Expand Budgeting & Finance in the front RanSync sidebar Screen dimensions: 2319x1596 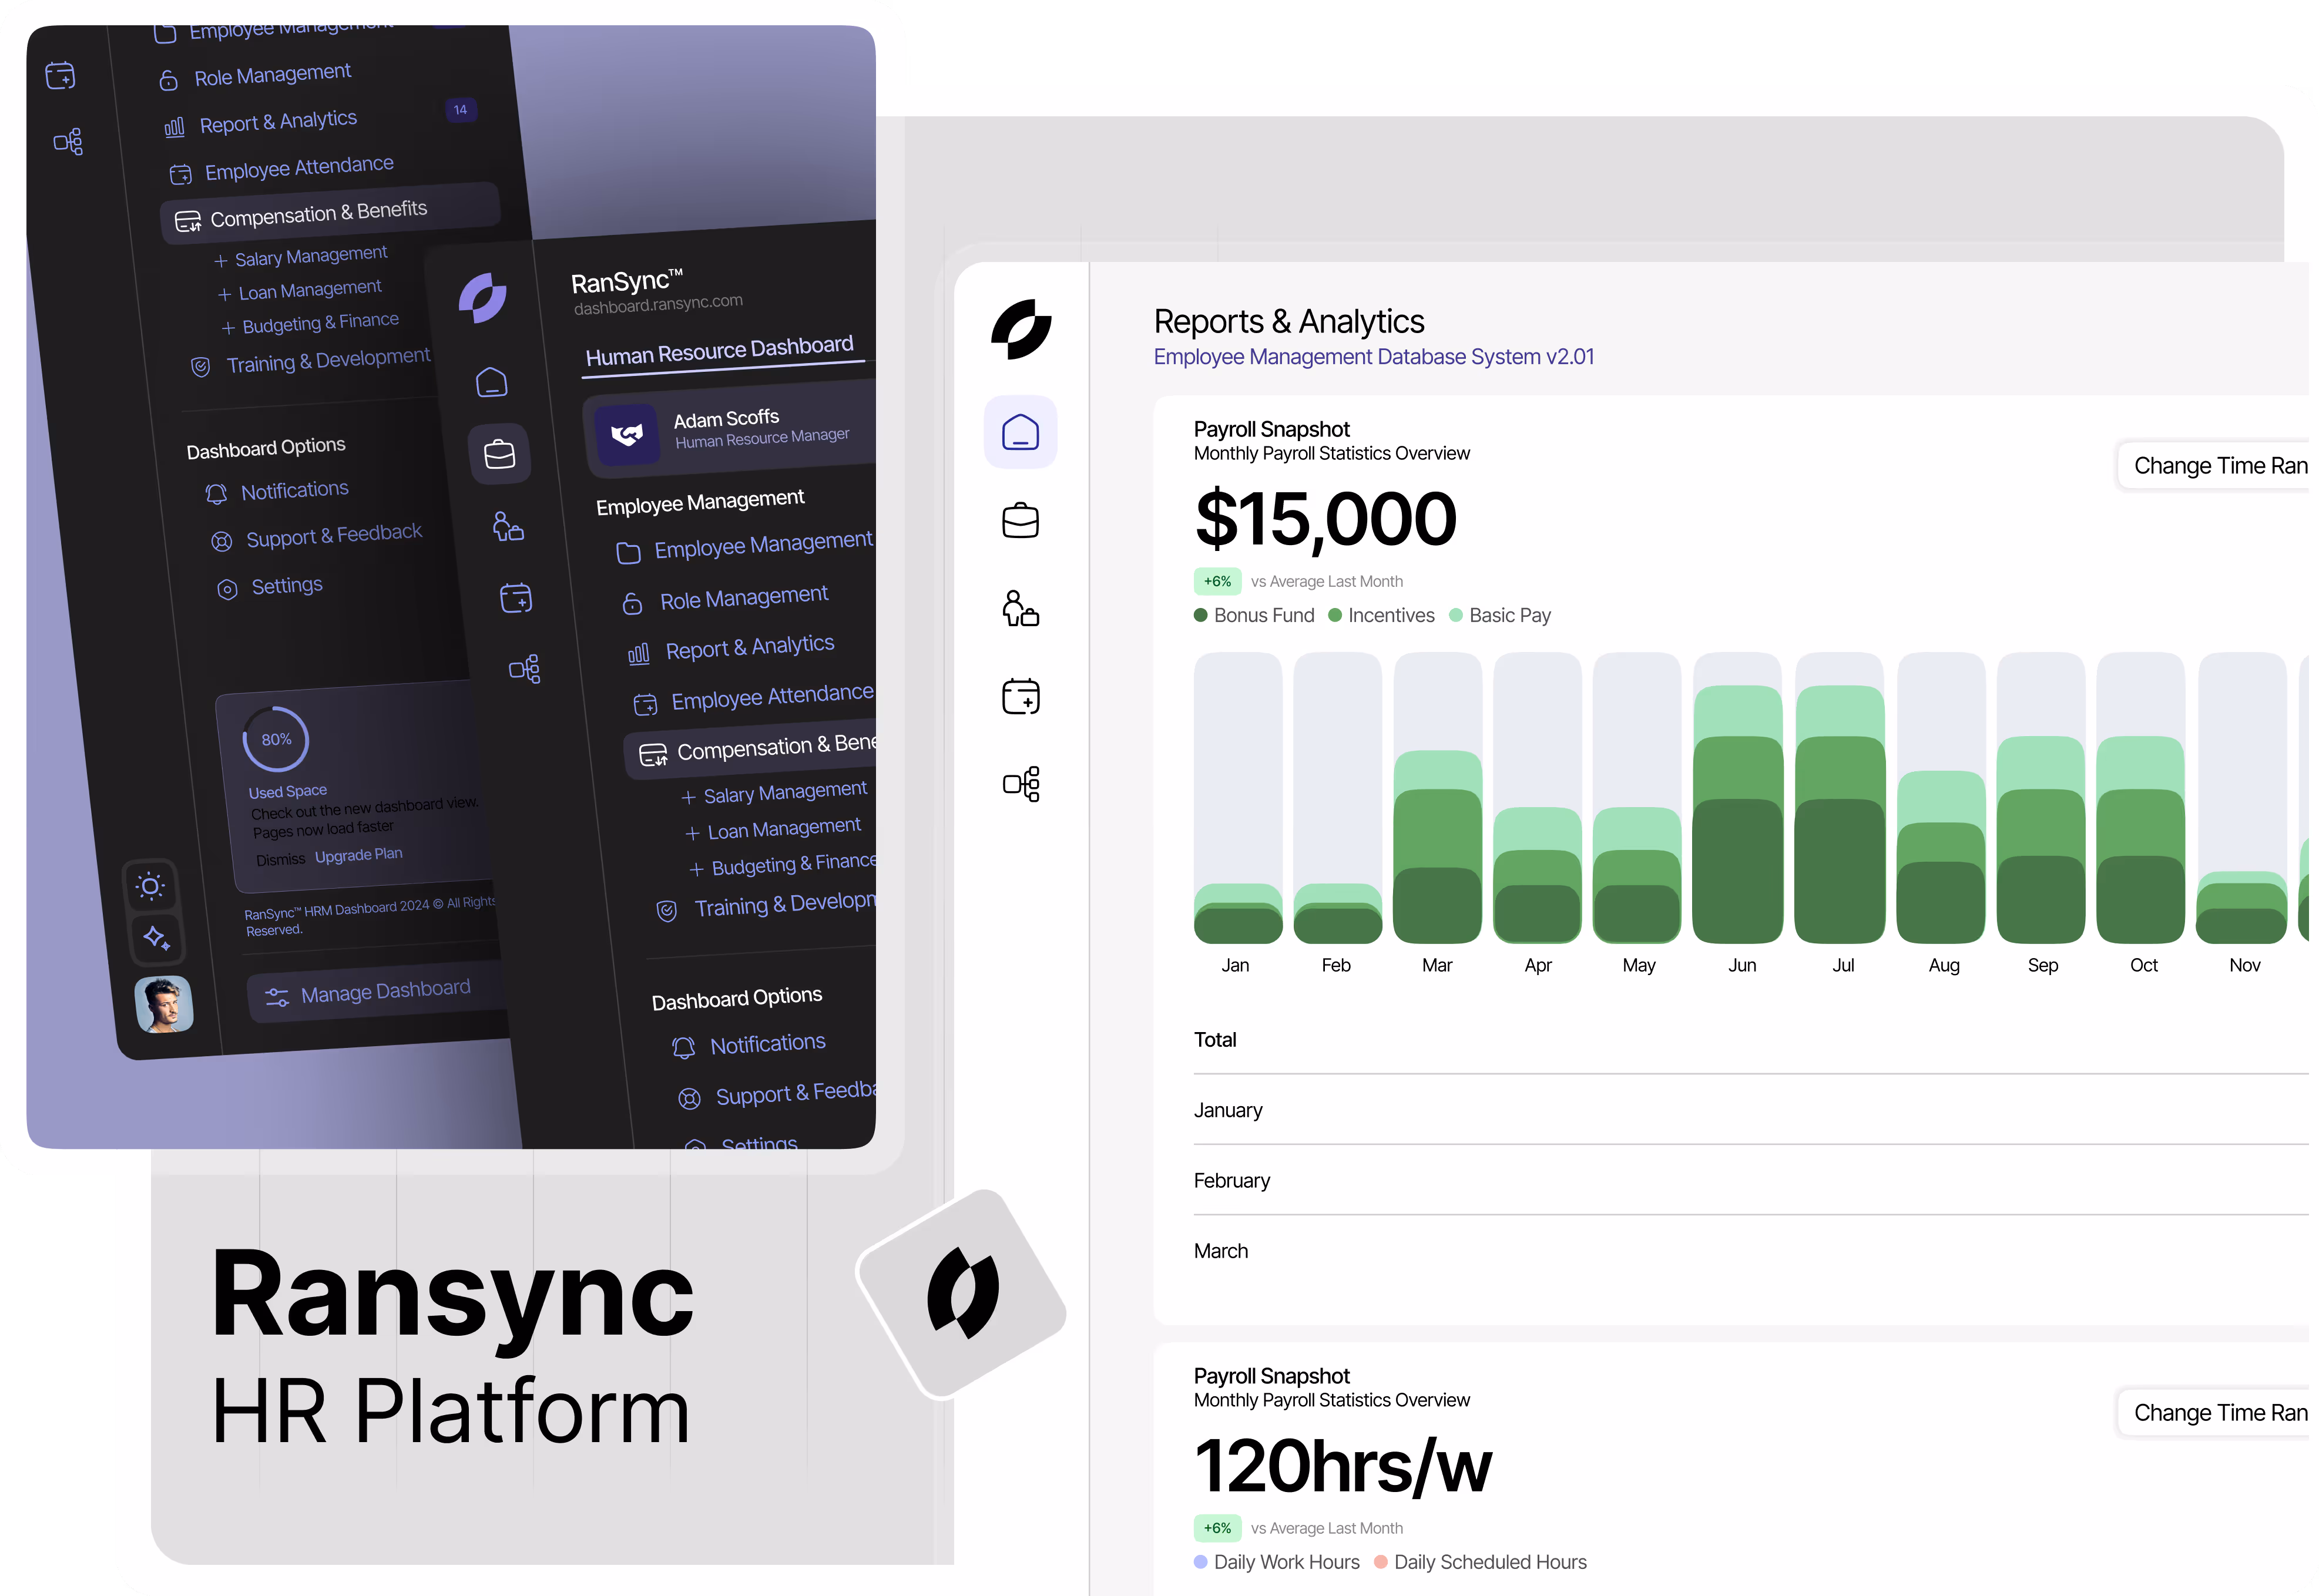click(782, 865)
